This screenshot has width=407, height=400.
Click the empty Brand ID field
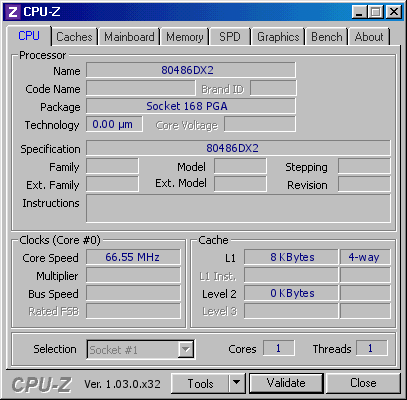(x=273, y=88)
